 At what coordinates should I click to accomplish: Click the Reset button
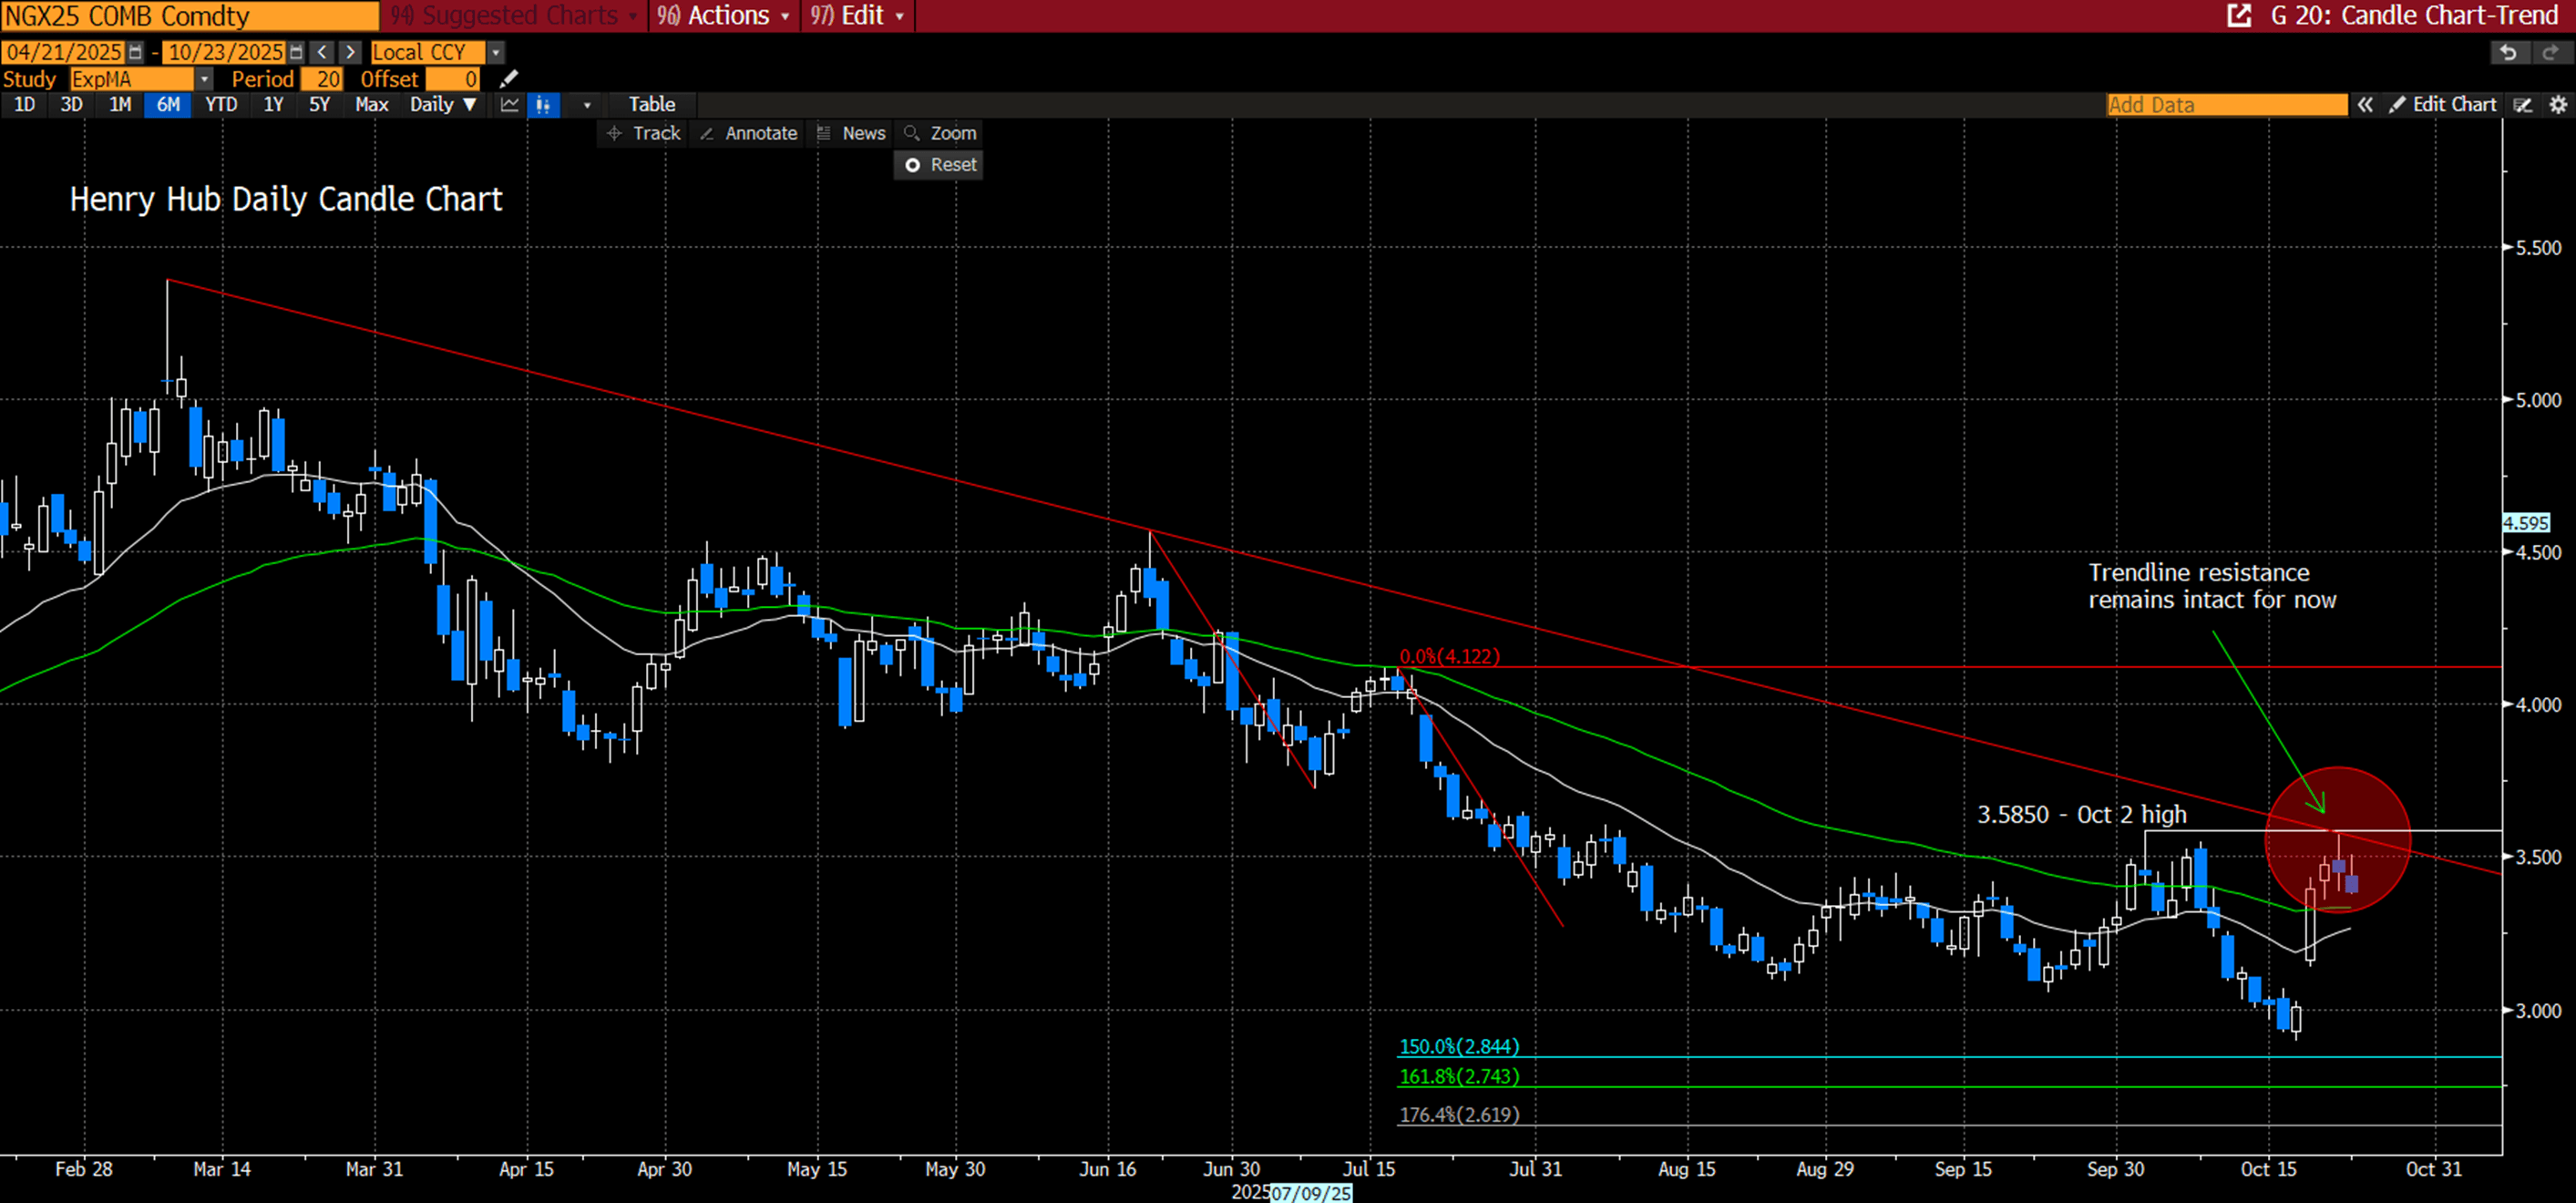(940, 165)
